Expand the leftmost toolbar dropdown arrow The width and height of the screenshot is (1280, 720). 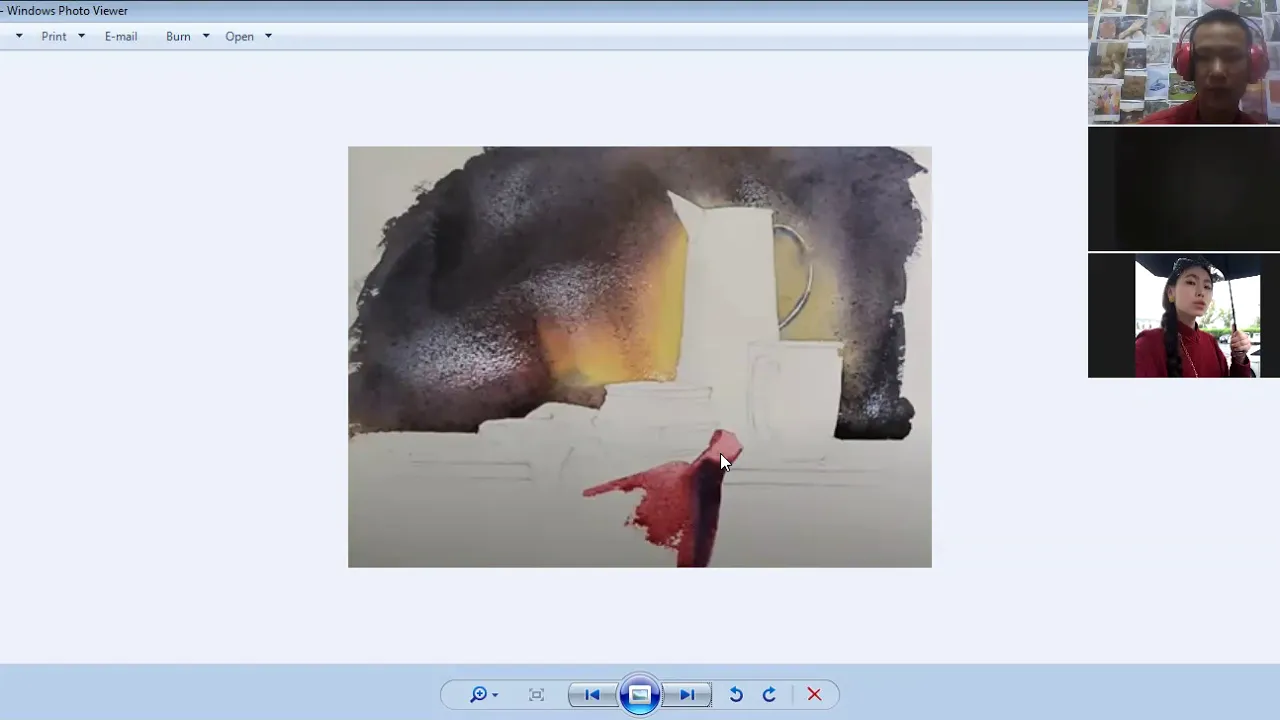coord(18,36)
